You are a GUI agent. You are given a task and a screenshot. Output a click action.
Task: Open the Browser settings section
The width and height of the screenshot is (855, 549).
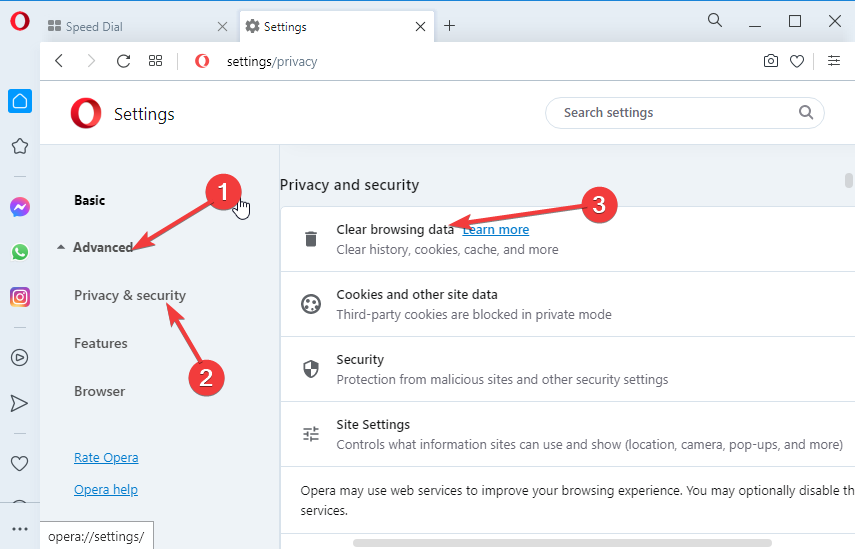point(99,391)
